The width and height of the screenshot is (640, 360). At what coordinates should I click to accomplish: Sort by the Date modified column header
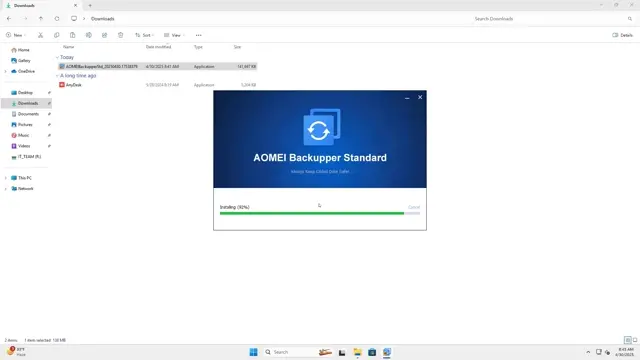pos(158,47)
